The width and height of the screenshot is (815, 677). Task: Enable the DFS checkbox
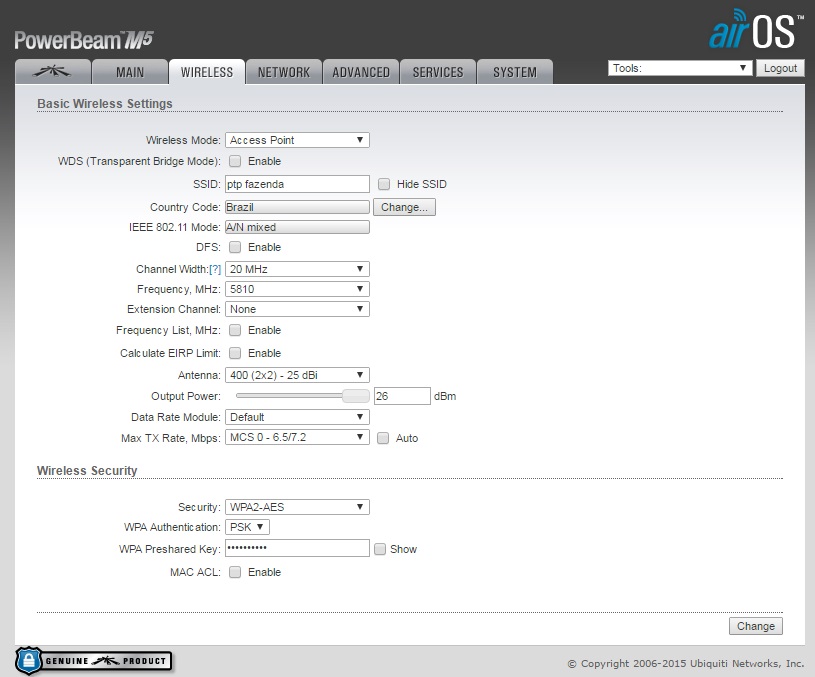(x=235, y=247)
